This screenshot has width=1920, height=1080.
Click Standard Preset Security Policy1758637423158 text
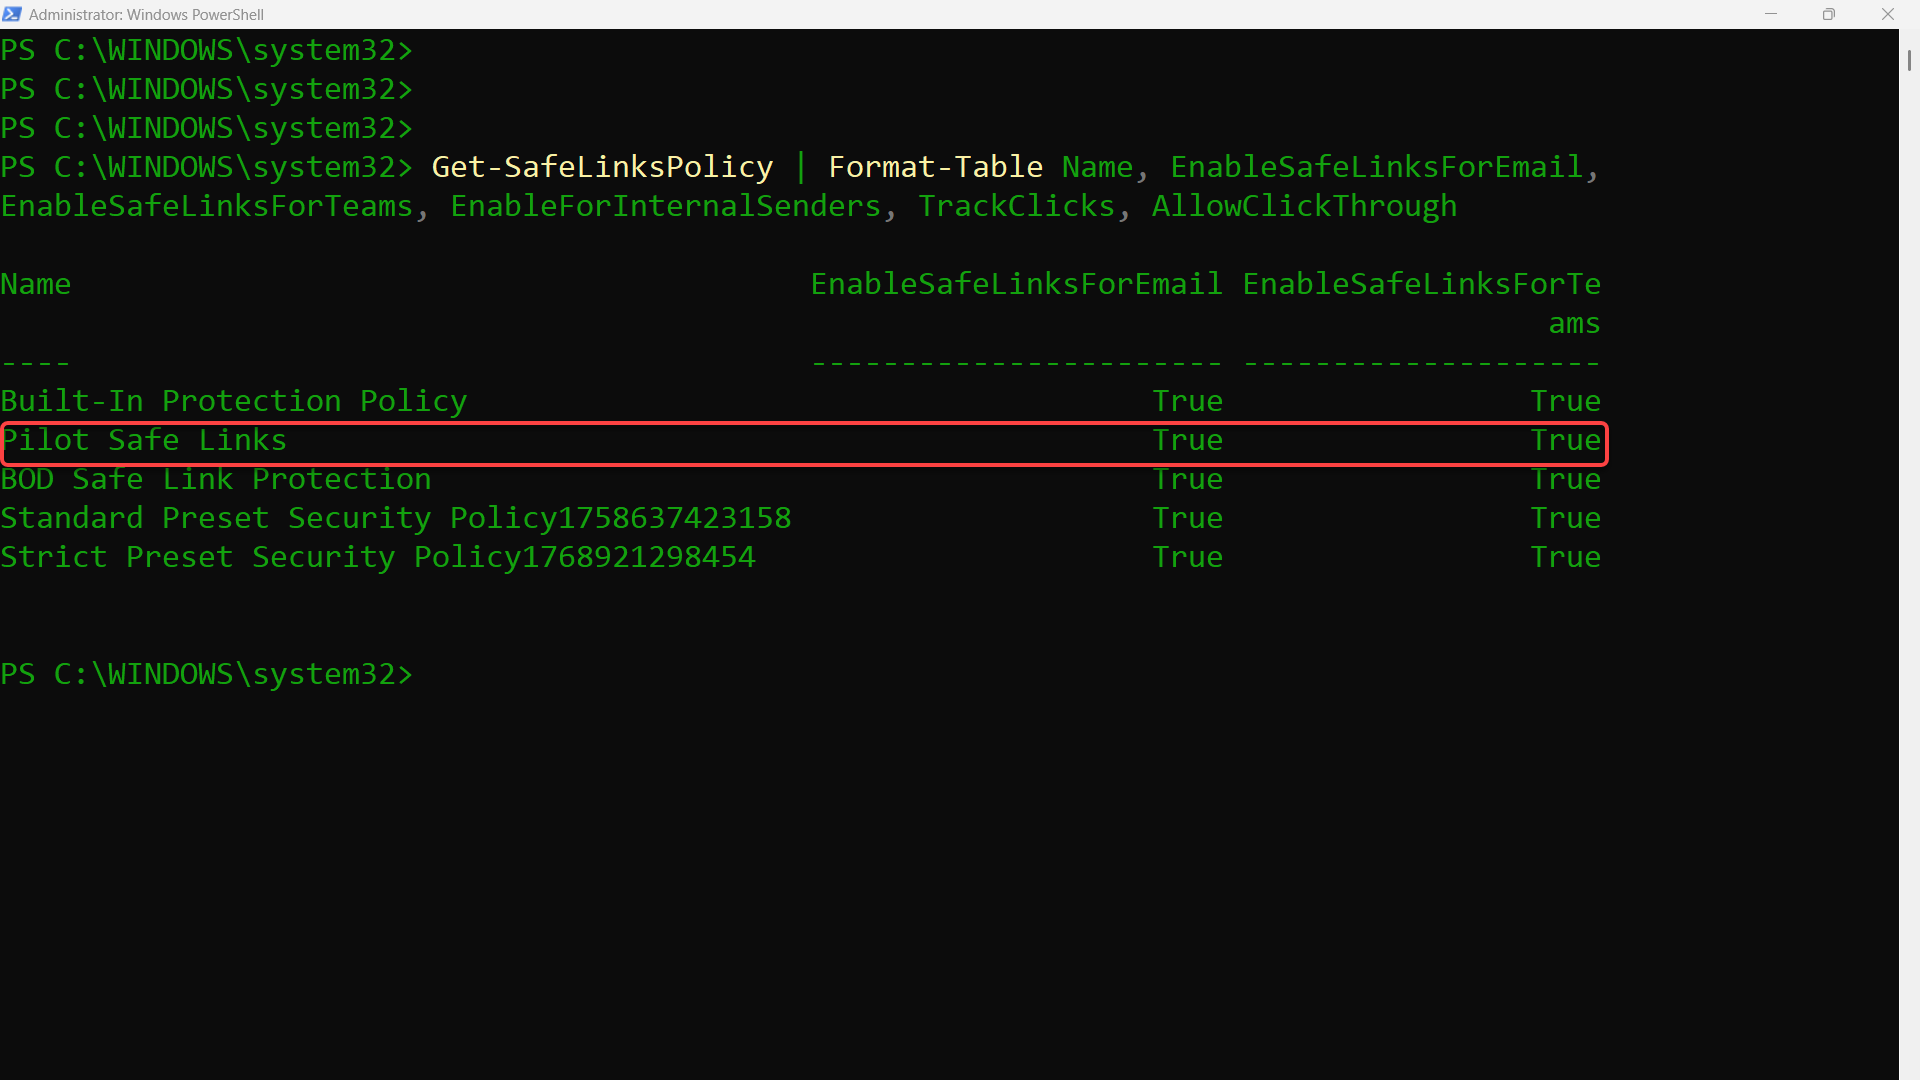tap(395, 518)
